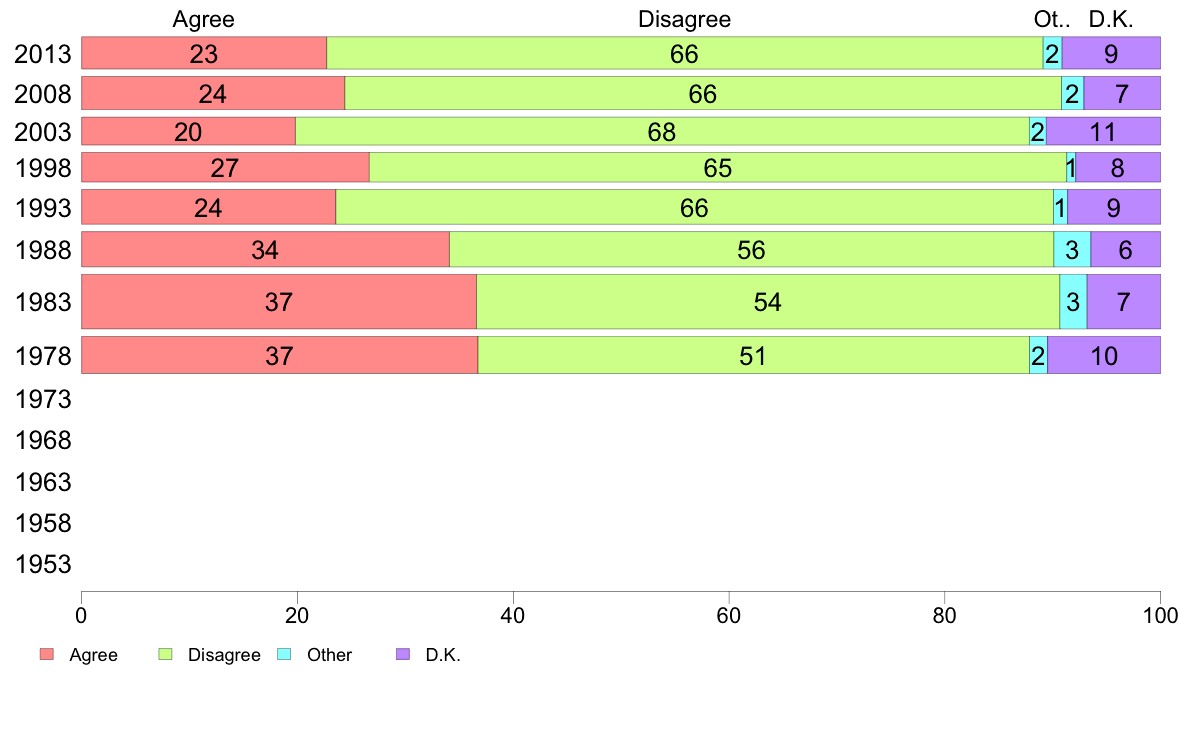Click the 1988 Other segment showing 3
This screenshot has width=1188, height=736.
click(1072, 250)
